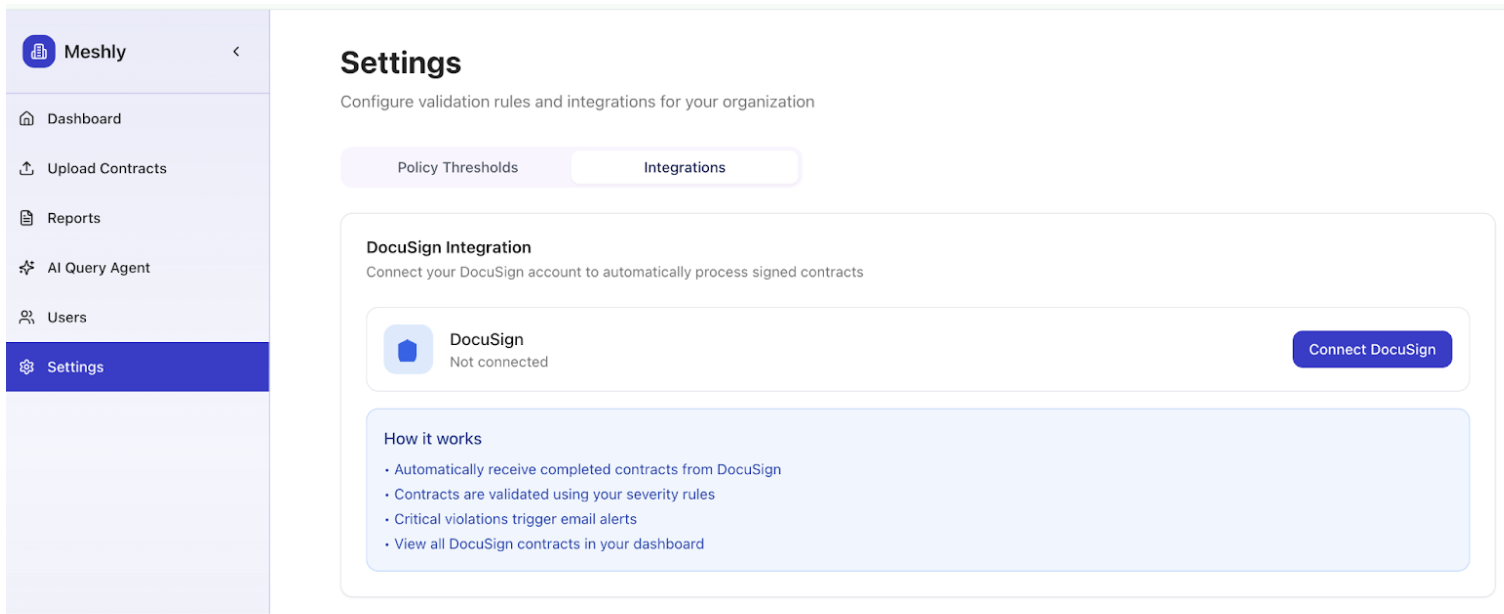Click the 'Connect your DocuSign account' description
The width and height of the screenshot is (1504, 614).
615,272
